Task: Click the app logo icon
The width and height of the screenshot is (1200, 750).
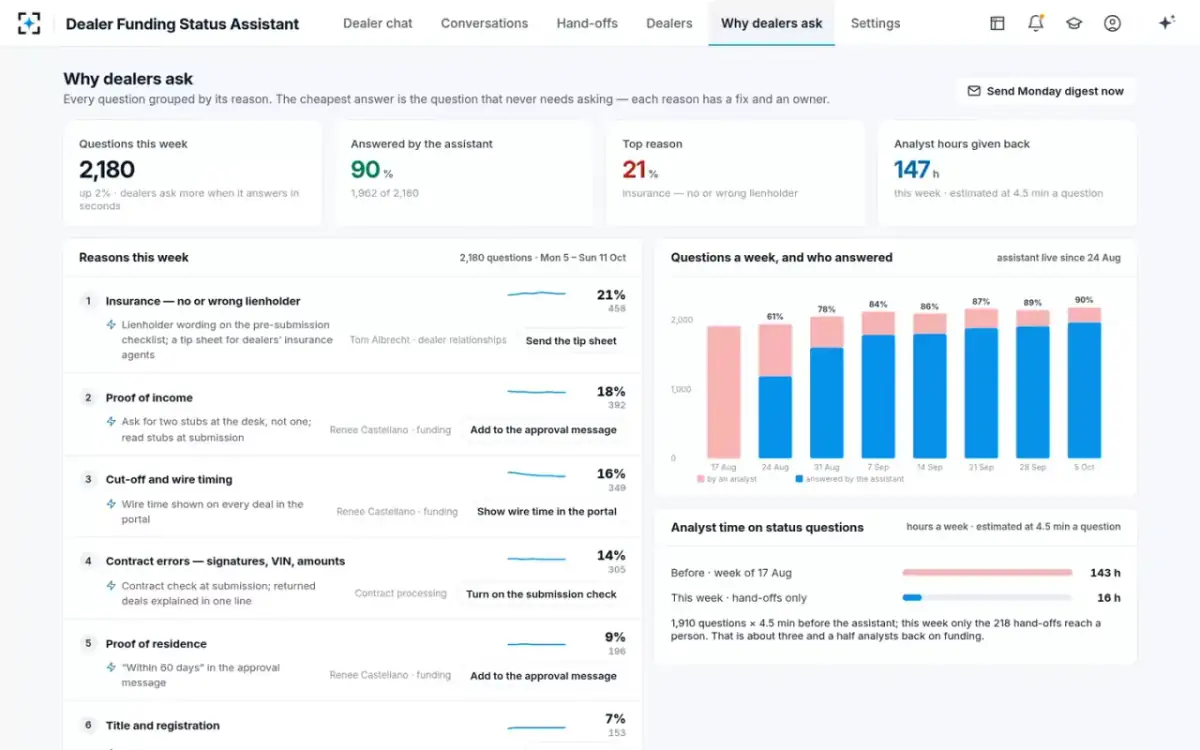Action: pyautogui.click(x=30, y=23)
